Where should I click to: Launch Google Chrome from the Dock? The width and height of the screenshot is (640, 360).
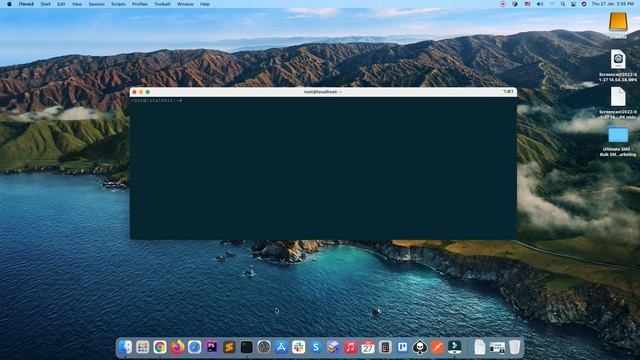tap(160, 347)
